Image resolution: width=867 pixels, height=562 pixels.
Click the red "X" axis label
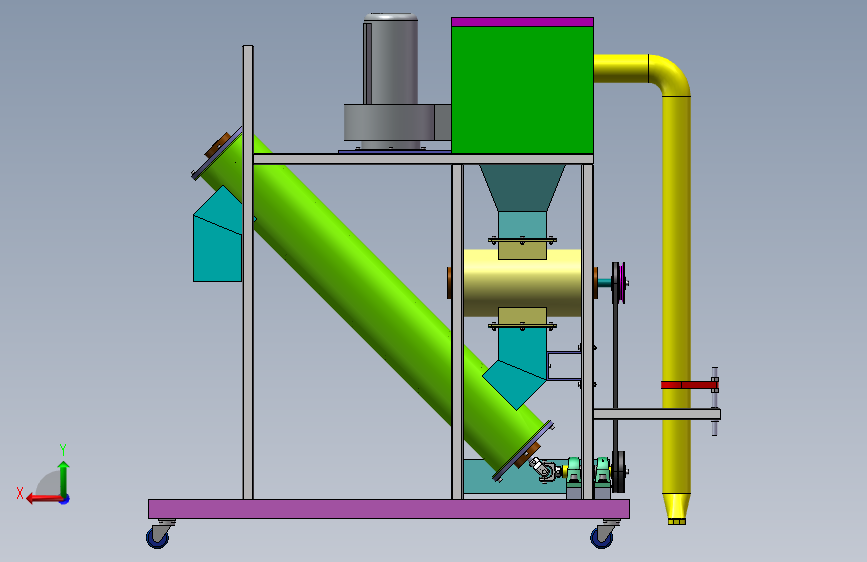click(x=20, y=493)
